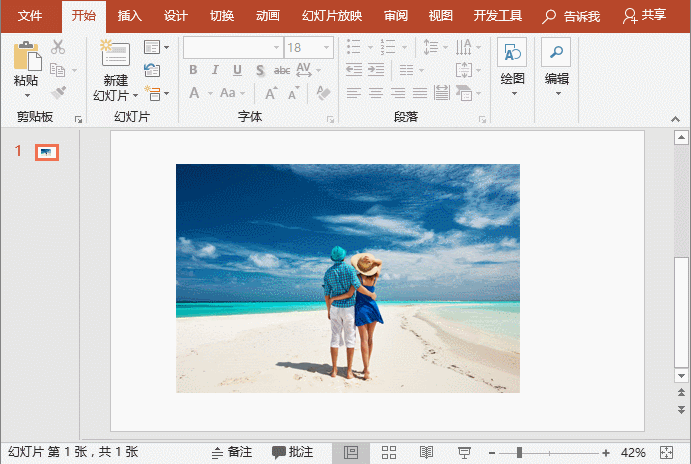Viewport: 691px width, 464px height.
Task: Open the Editing search icon
Action: pos(555,54)
